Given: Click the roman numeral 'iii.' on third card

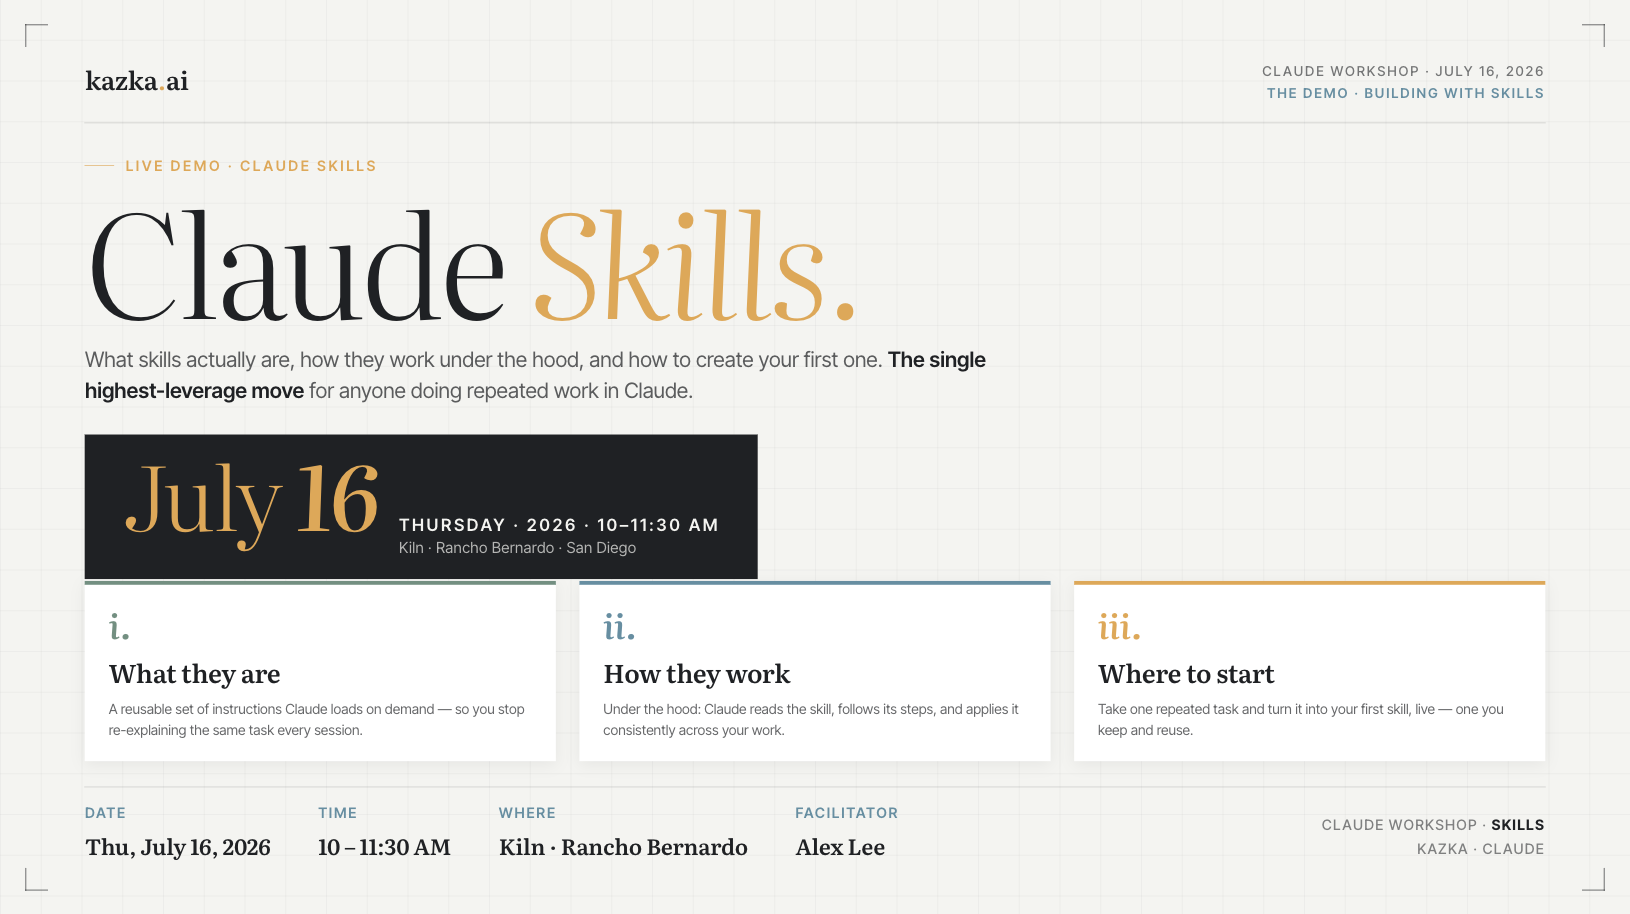Looking at the screenshot, I should click(x=1119, y=627).
